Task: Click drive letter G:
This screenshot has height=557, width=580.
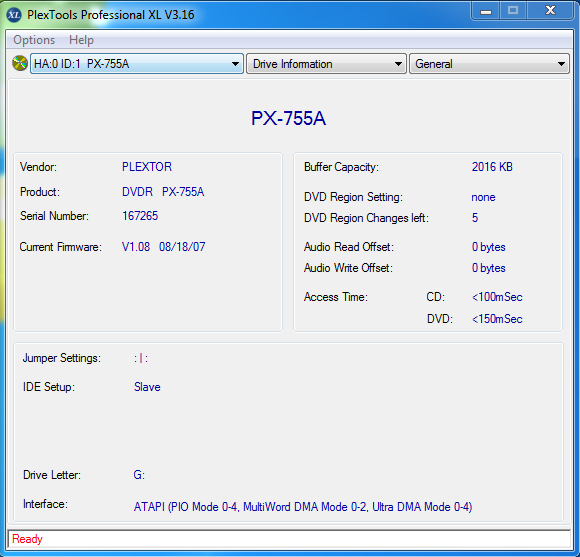Action: (x=139, y=475)
